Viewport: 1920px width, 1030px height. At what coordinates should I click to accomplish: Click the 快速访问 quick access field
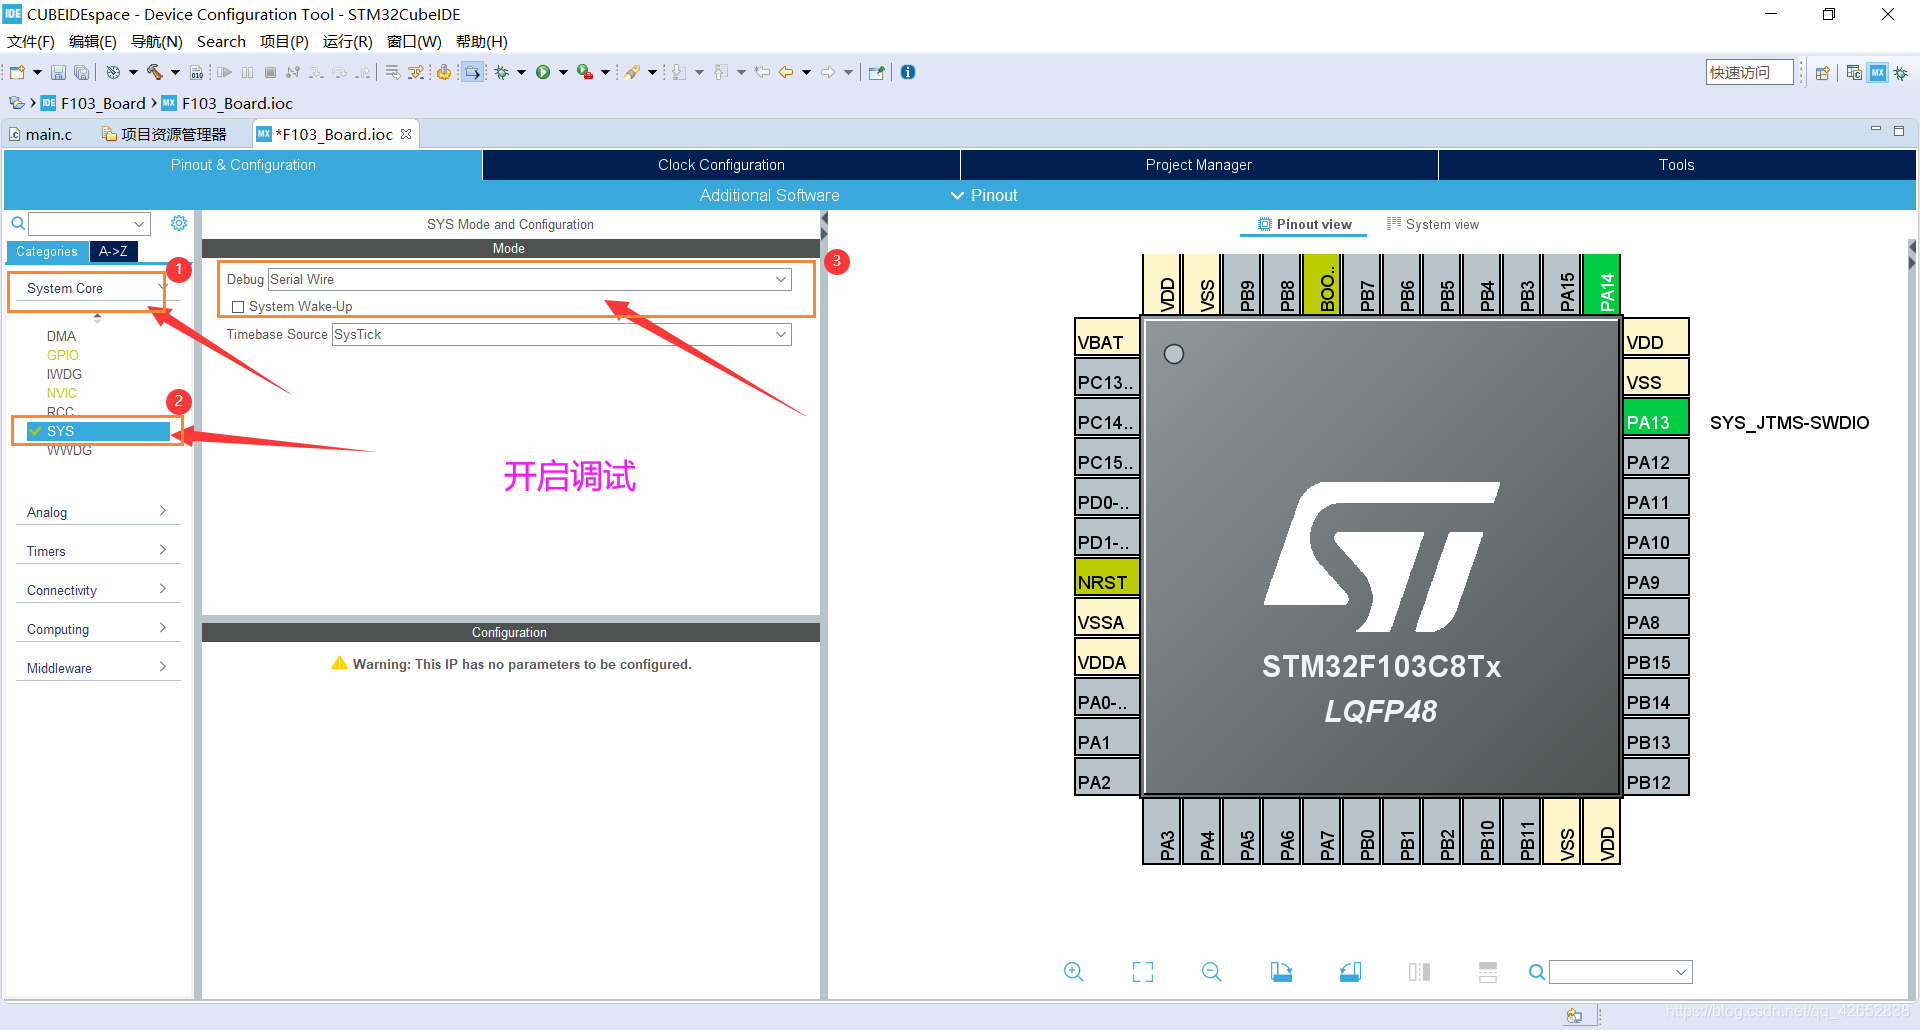point(1749,72)
